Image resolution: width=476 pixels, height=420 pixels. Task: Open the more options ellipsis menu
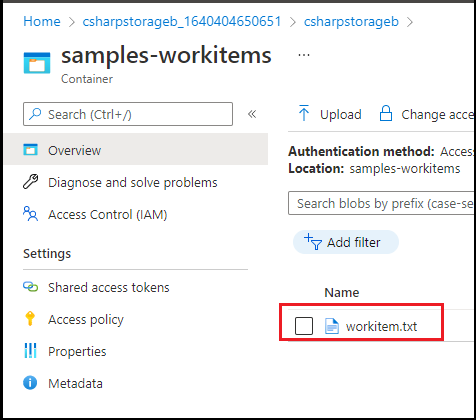(x=304, y=55)
